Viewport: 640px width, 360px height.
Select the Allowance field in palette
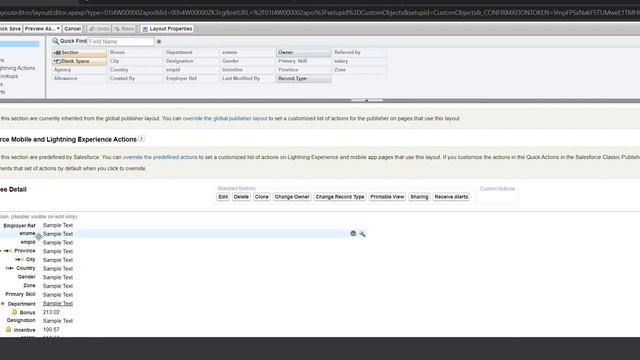click(x=79, y=78)
